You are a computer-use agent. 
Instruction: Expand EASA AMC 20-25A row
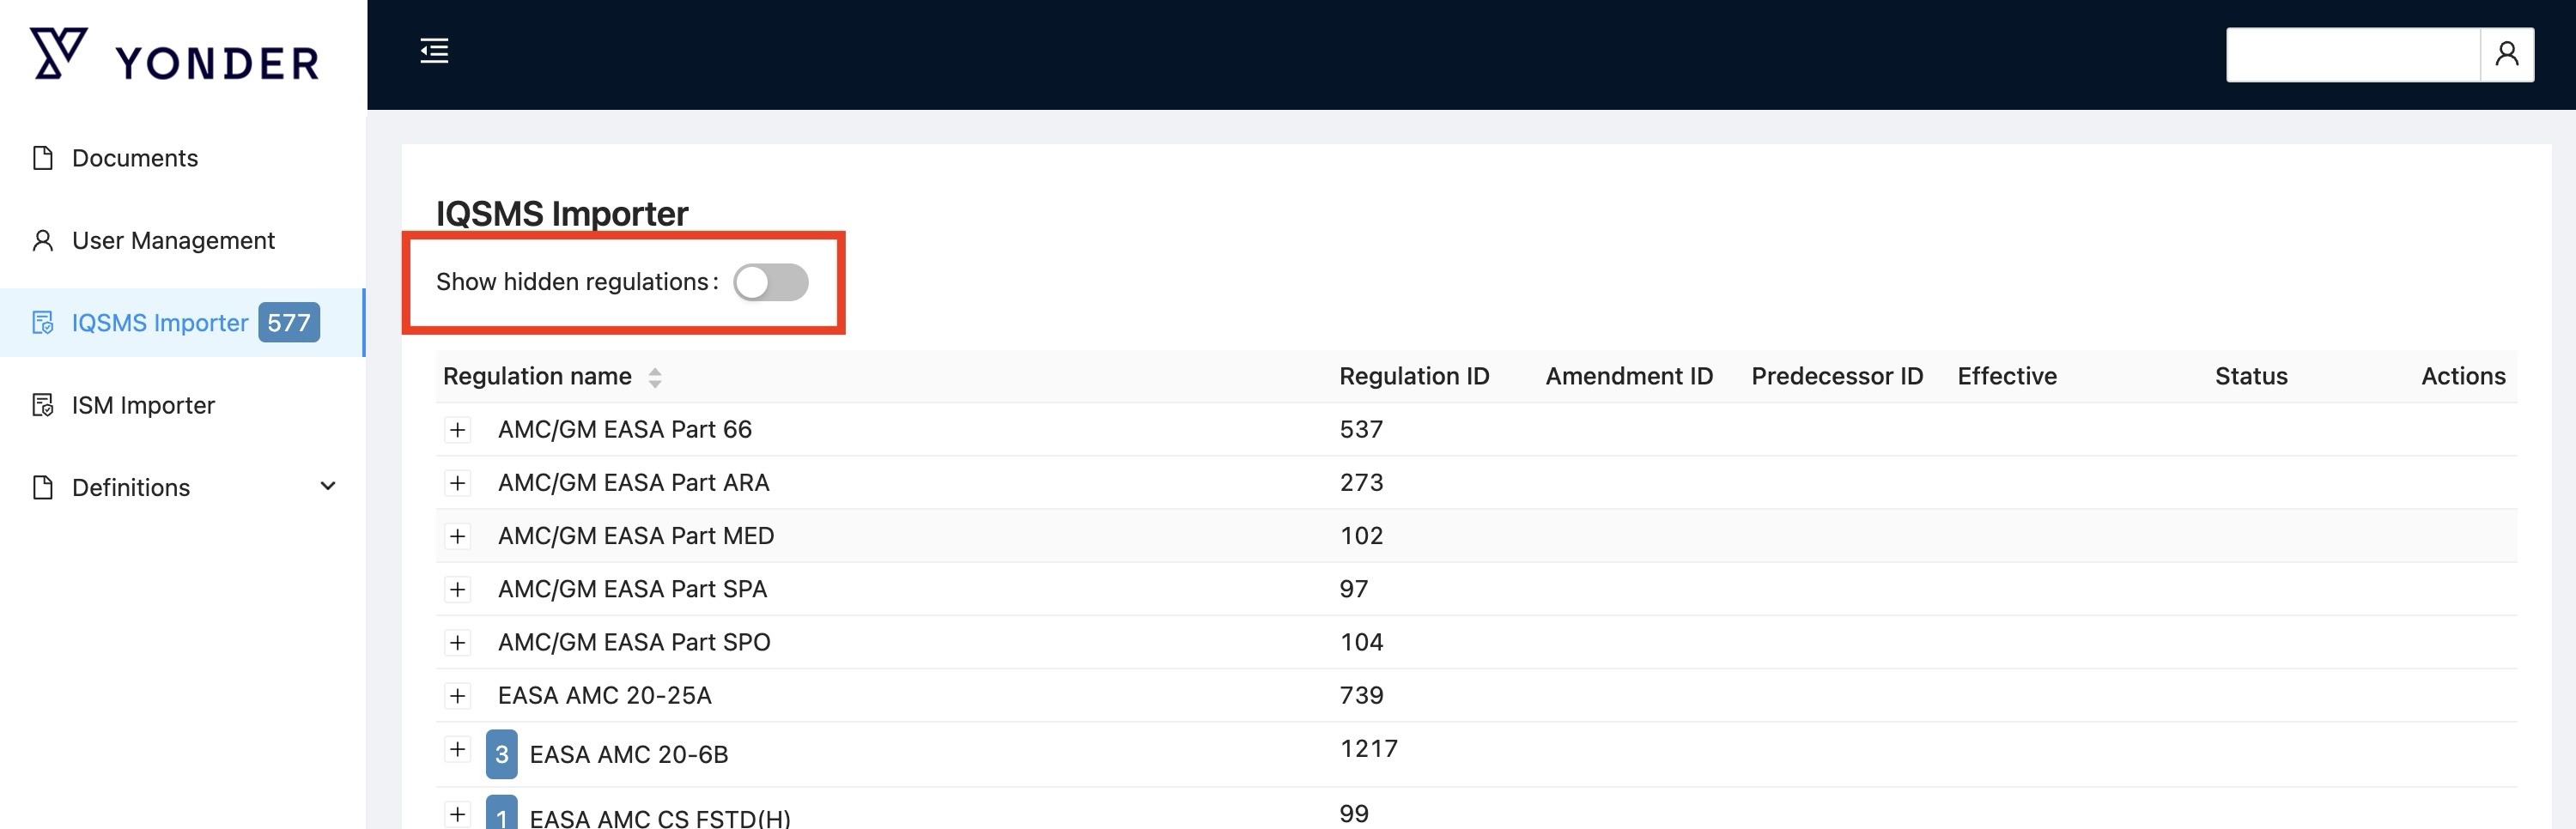(x=457, y=695)
